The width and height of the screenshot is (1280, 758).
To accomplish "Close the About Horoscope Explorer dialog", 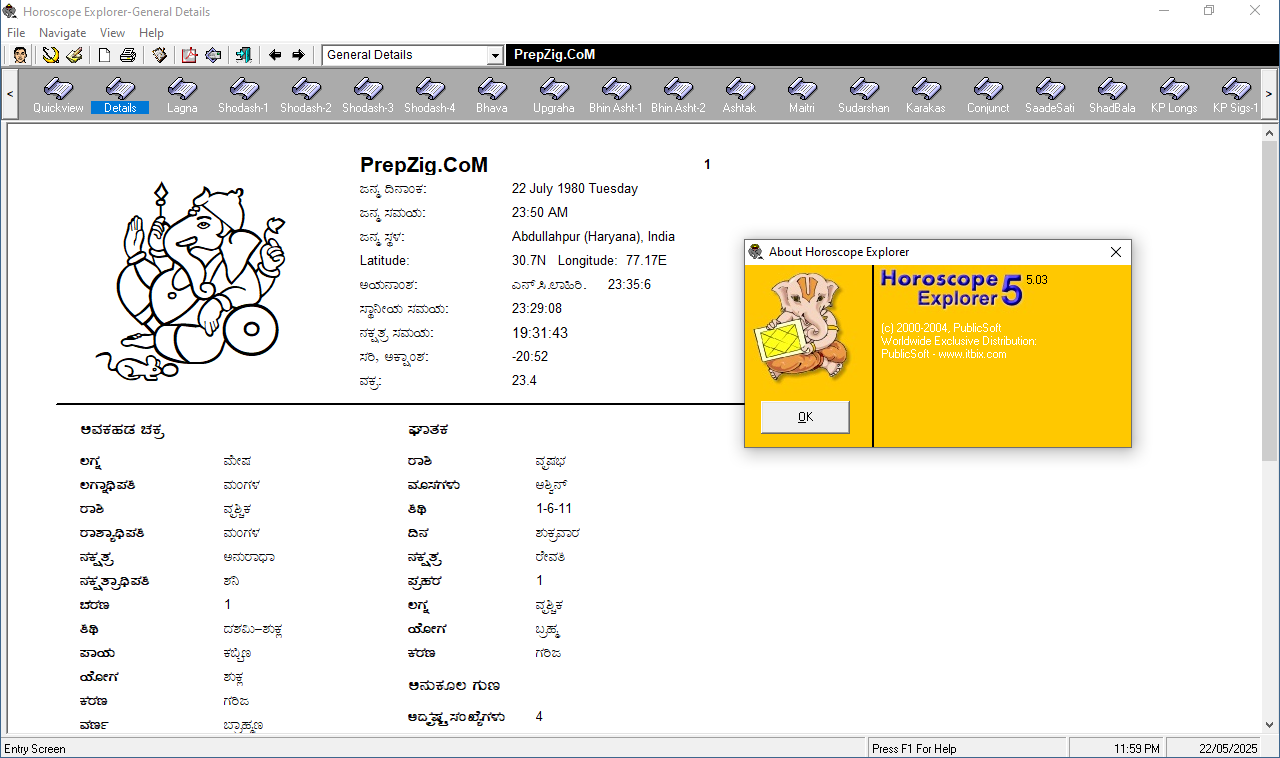I will [1116, 252].
